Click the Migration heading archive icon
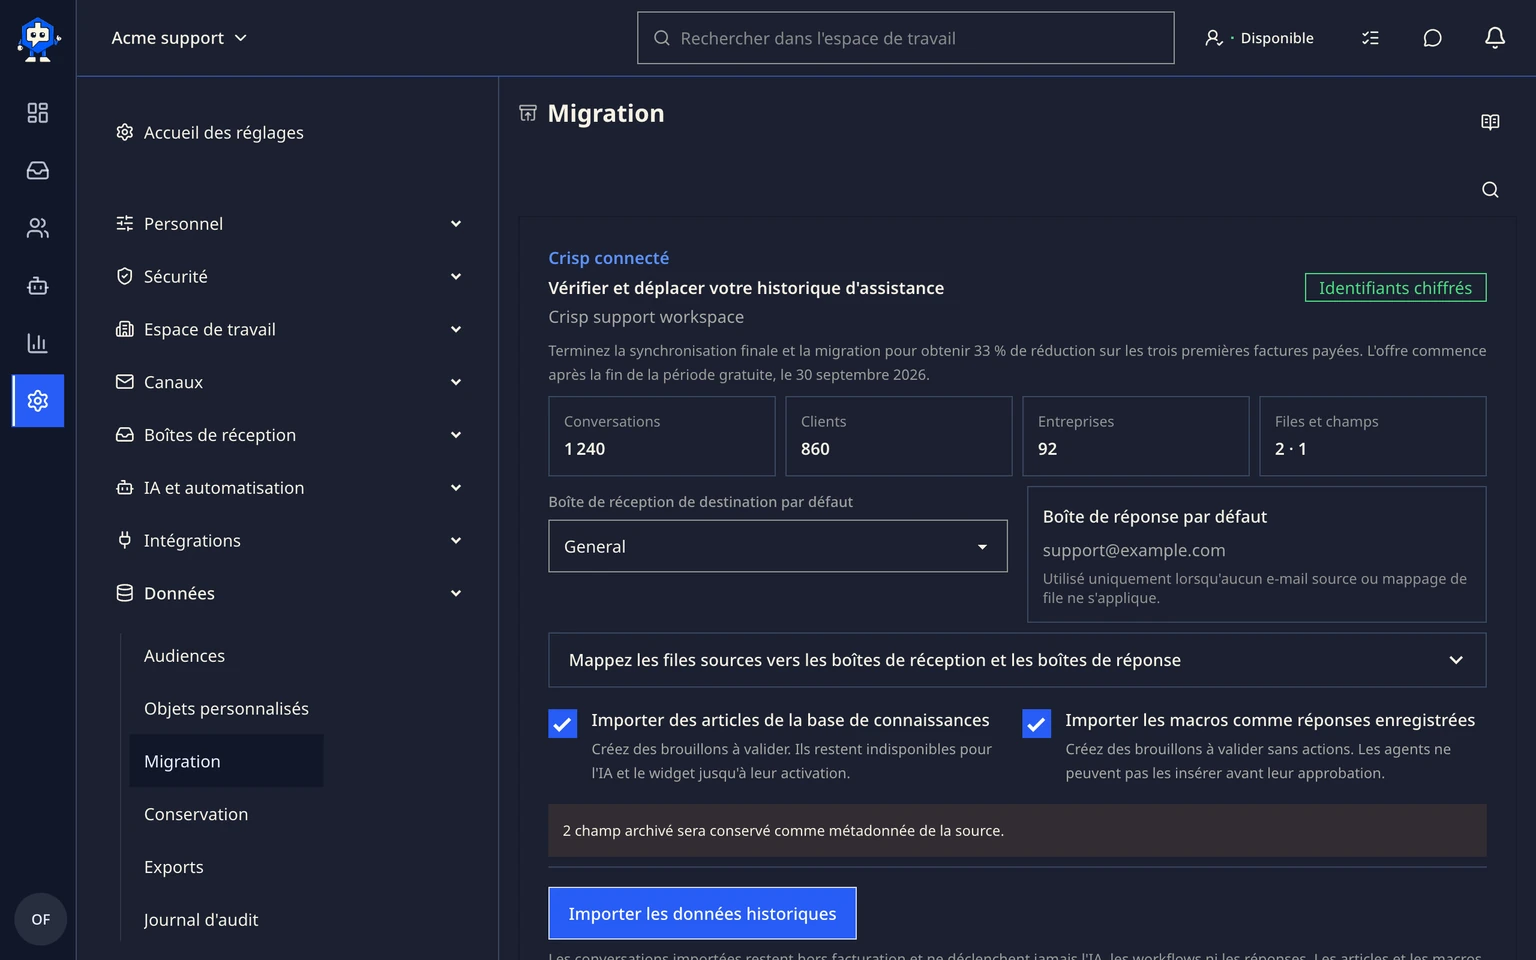 point(528,113)
